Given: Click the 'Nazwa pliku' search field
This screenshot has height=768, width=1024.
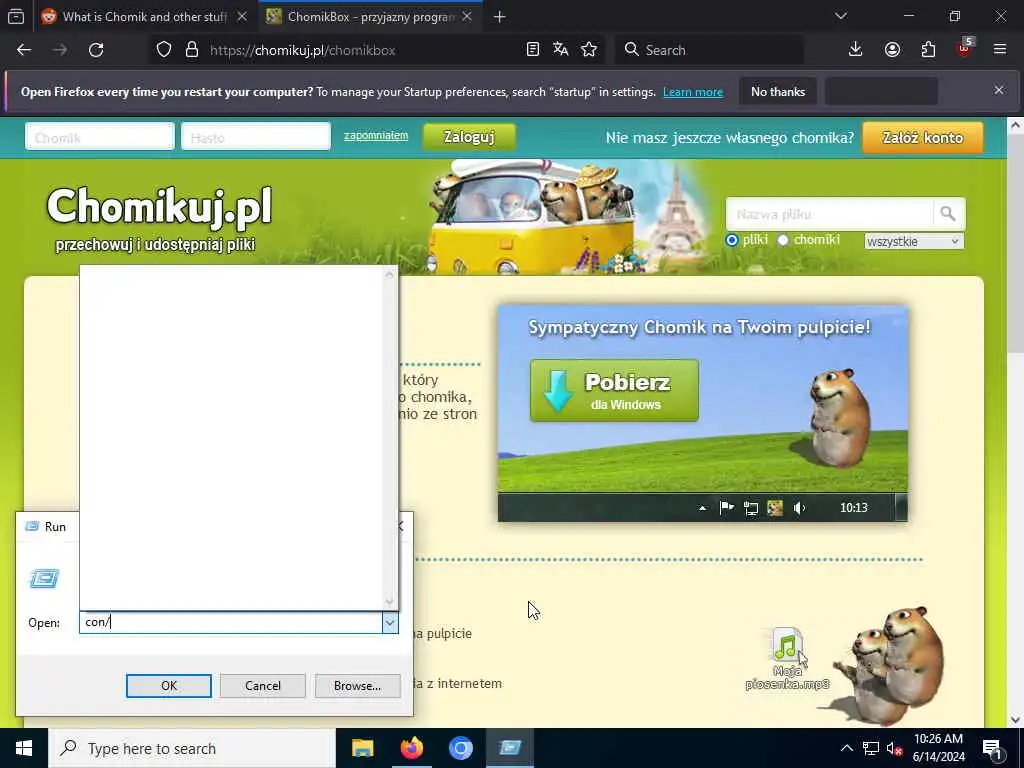Looking at the screenshot, I should [x=829, y=214].
